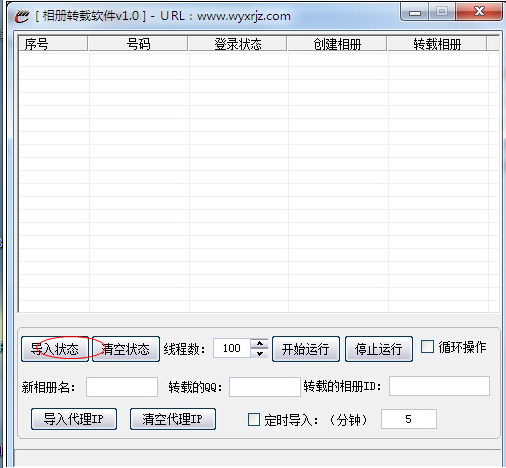Click the 转载相册 column header
This screenshot has height=468, width=506.
tap(437, 44)
